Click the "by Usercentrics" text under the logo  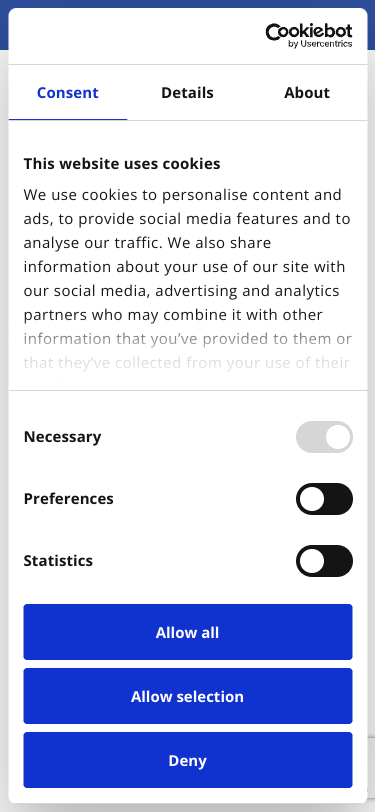tap(320, 44)
